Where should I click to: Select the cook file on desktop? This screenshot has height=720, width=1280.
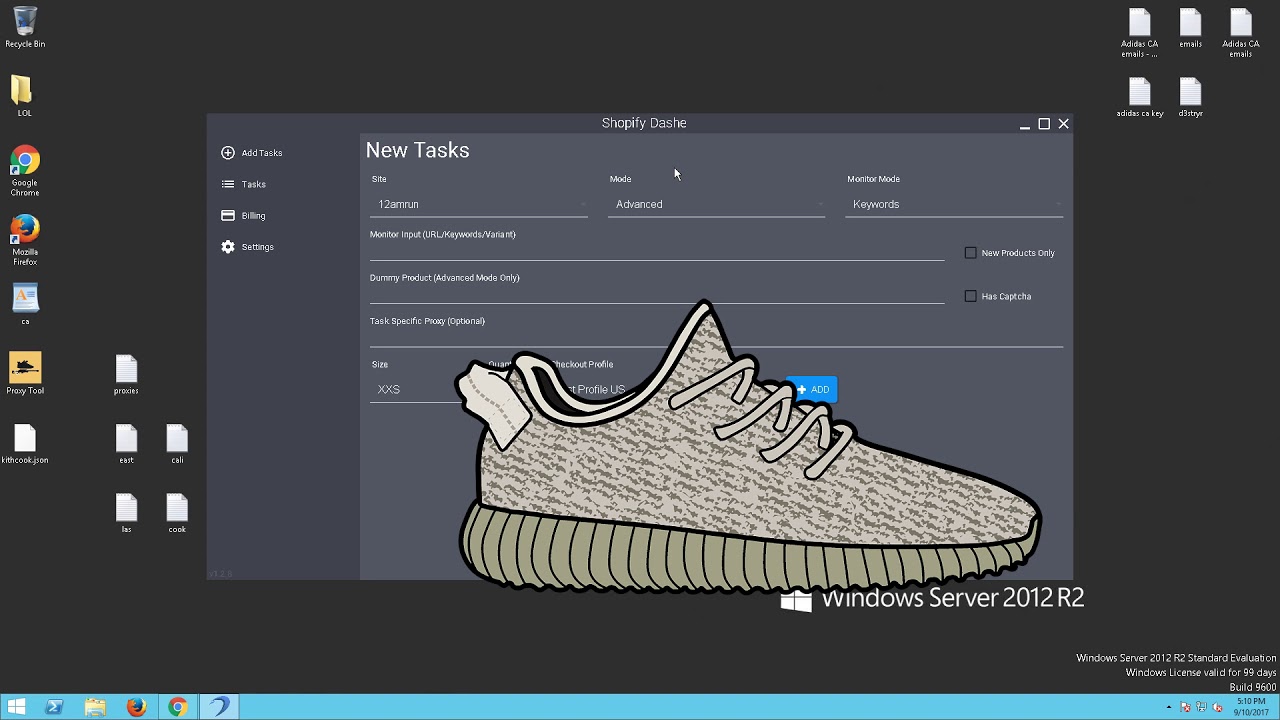tap(177, 512)
